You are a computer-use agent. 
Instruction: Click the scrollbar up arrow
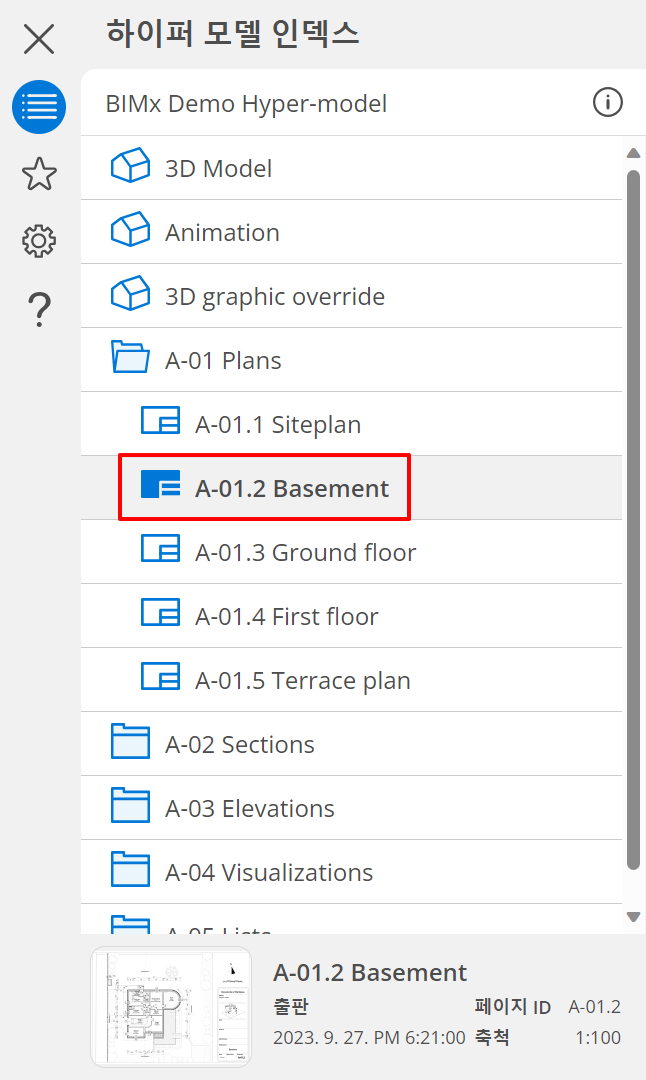coord(632,154)
